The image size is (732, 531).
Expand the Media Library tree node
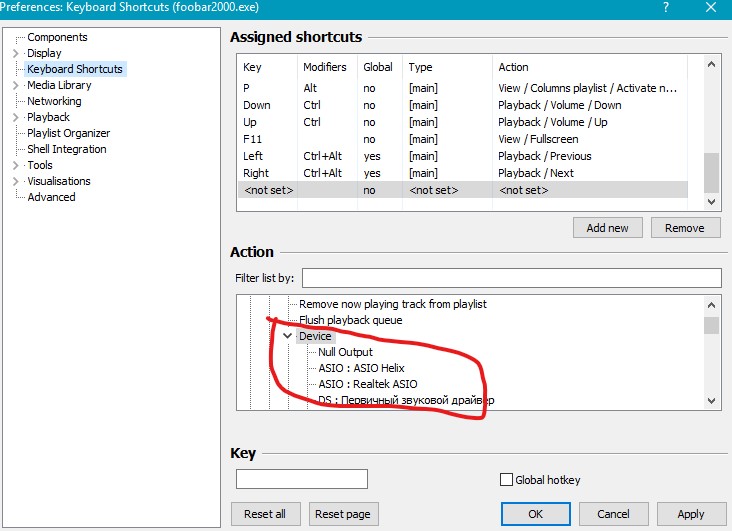click(15, 85)
